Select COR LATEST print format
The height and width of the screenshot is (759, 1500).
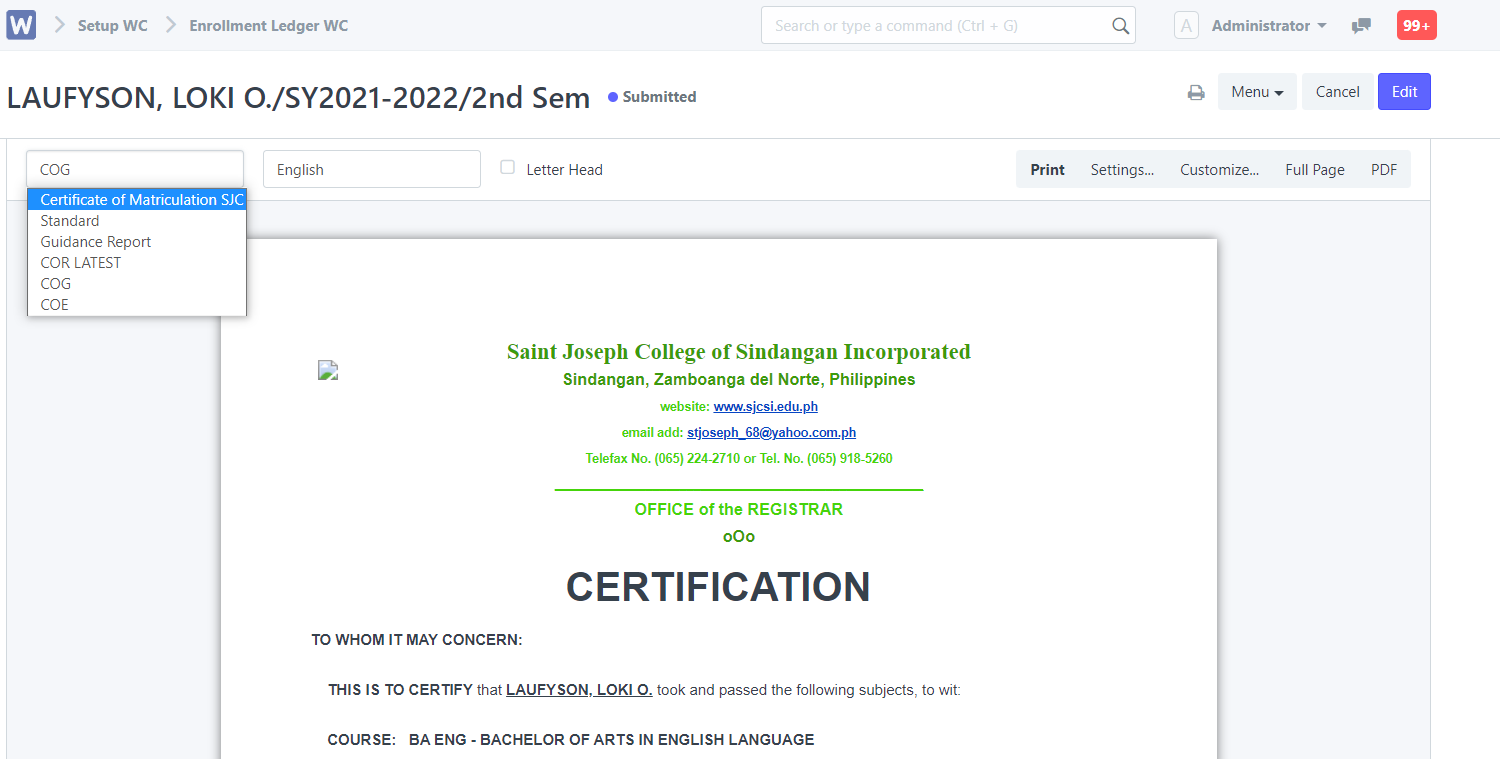coord(81,262)
